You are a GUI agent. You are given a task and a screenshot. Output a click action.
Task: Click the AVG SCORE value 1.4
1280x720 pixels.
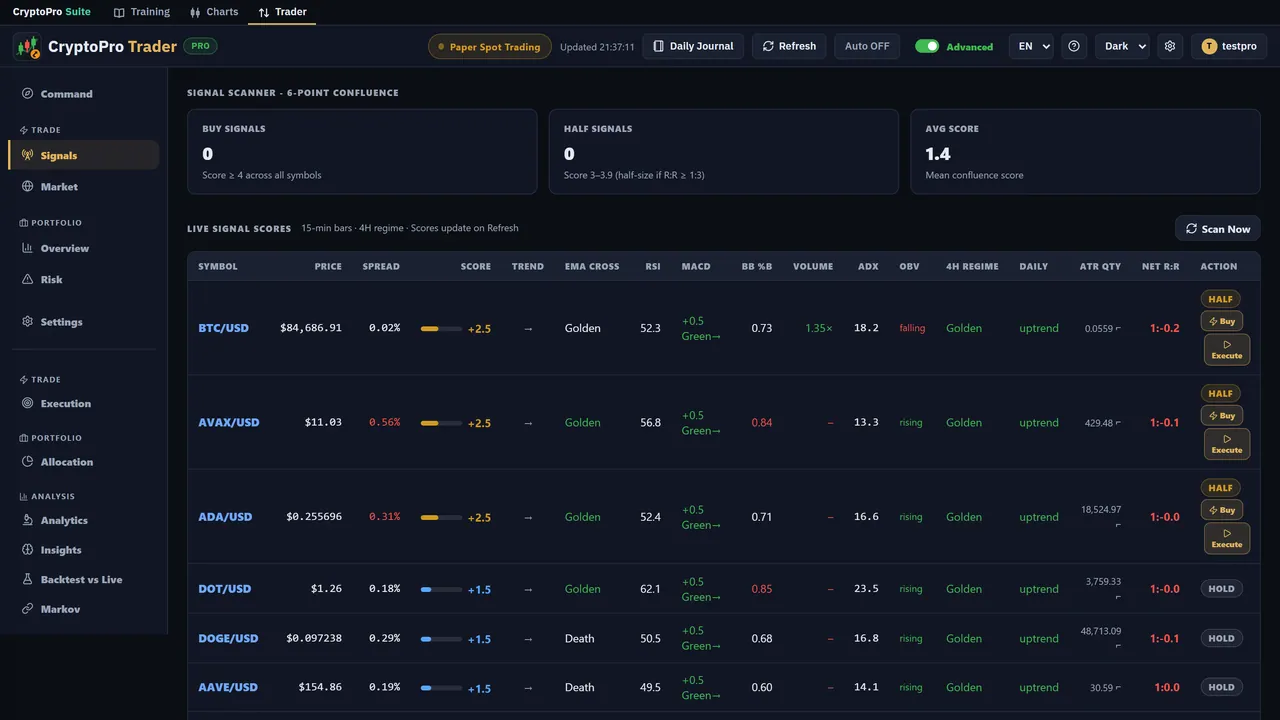click(938, 154)
